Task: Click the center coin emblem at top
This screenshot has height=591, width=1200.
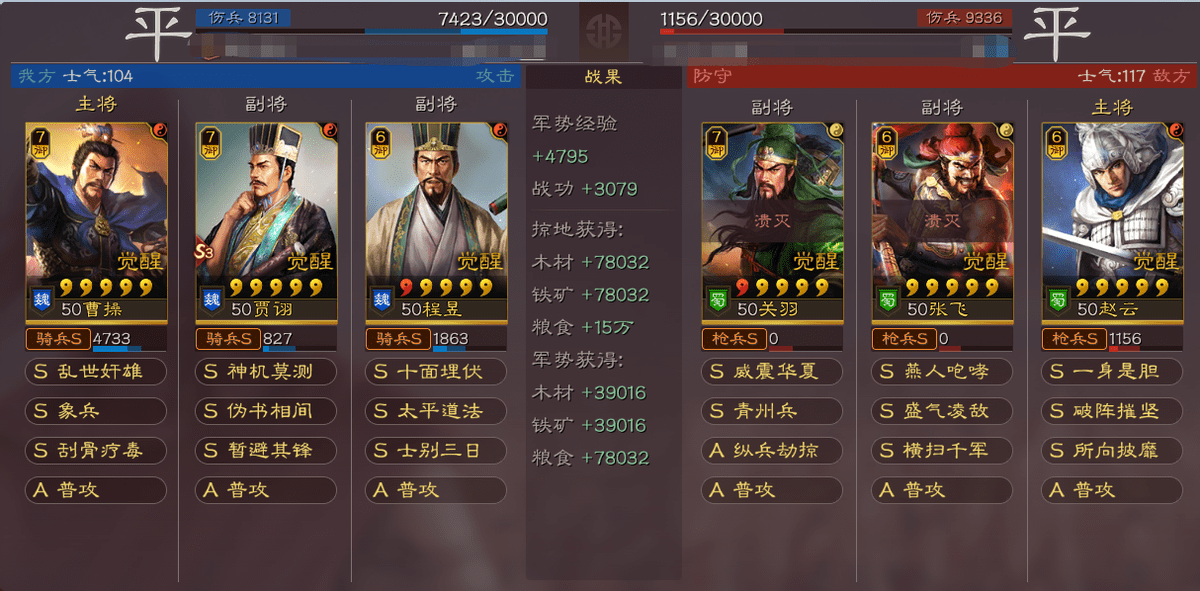Action: click(x=604, y=26)
